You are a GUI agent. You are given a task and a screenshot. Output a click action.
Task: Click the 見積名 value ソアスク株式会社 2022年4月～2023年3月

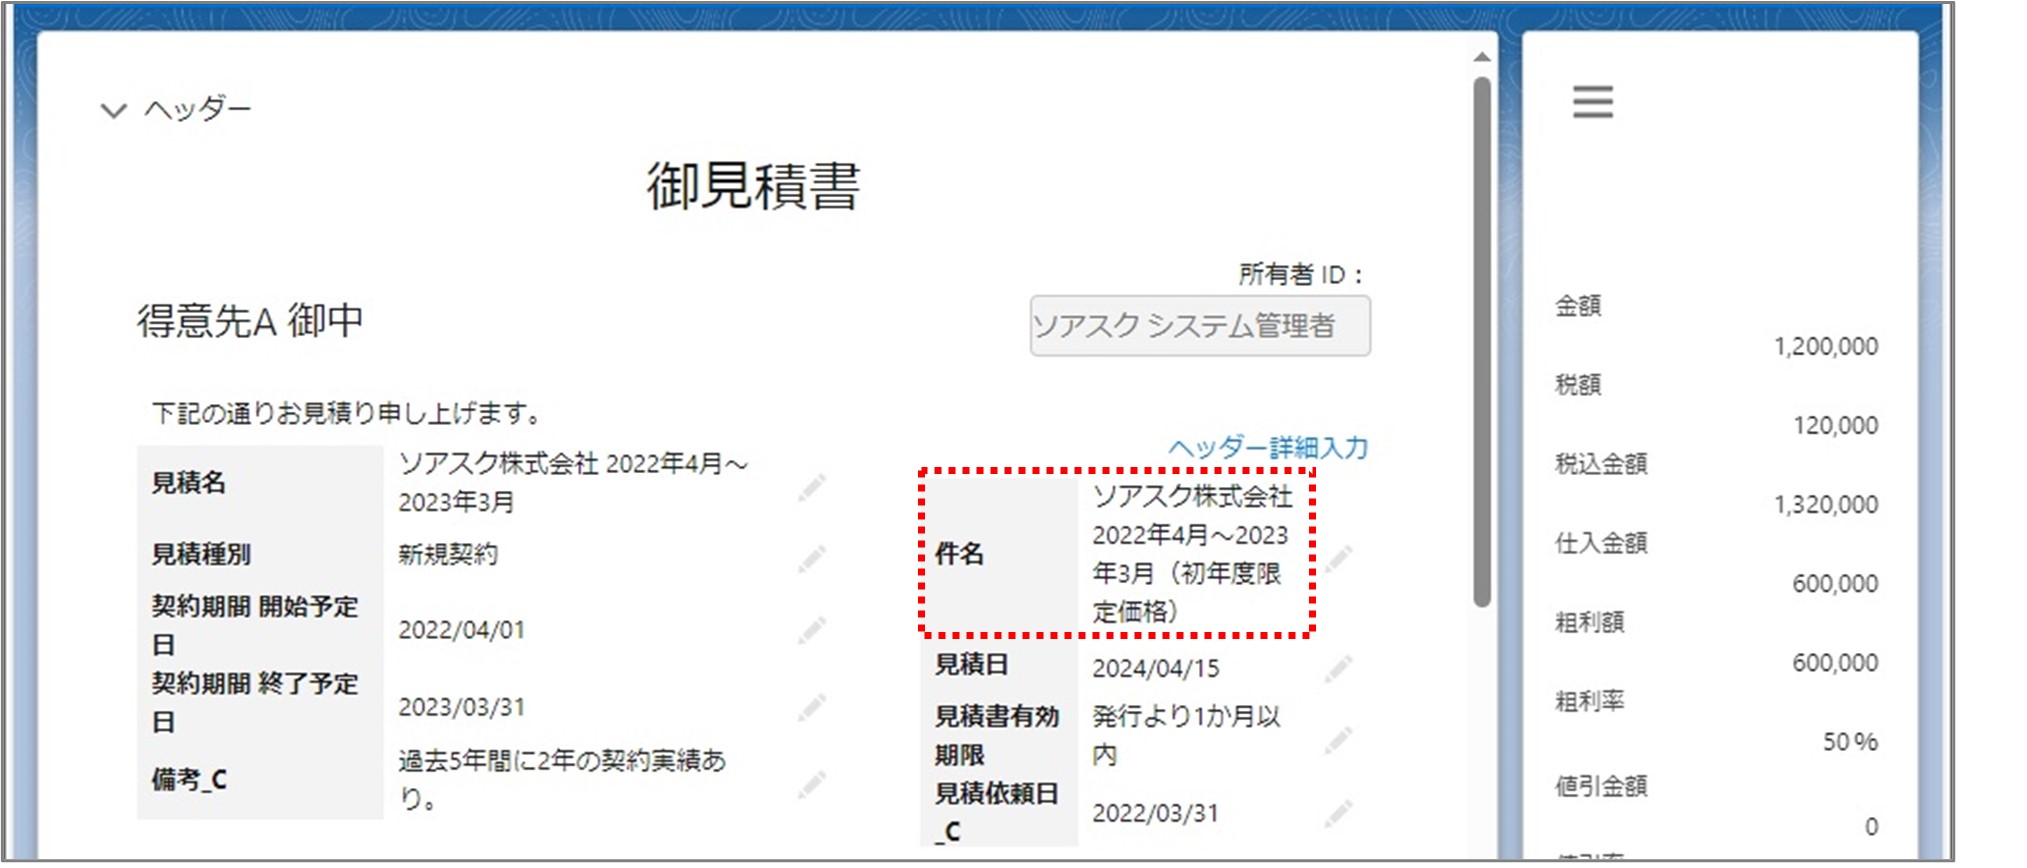[573, 482]
